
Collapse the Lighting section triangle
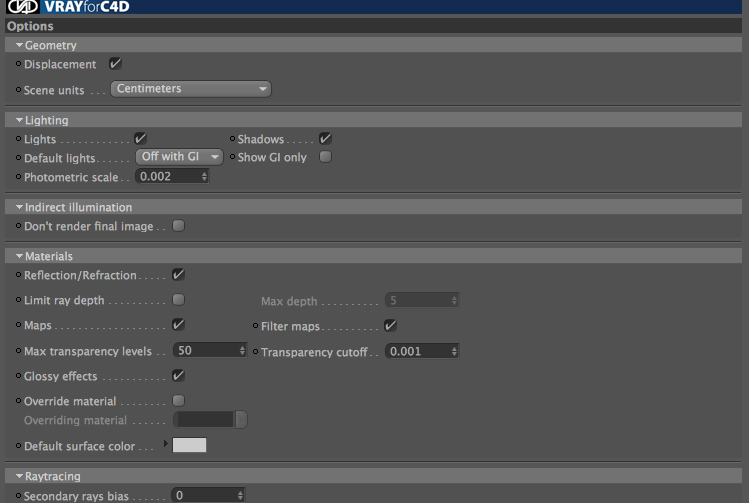coord(19,120)
